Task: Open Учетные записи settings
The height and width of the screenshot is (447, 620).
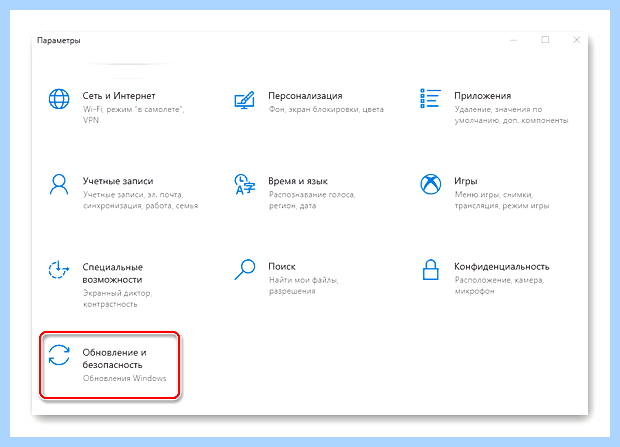Action: pyautogui.click(x=118, y=181)
